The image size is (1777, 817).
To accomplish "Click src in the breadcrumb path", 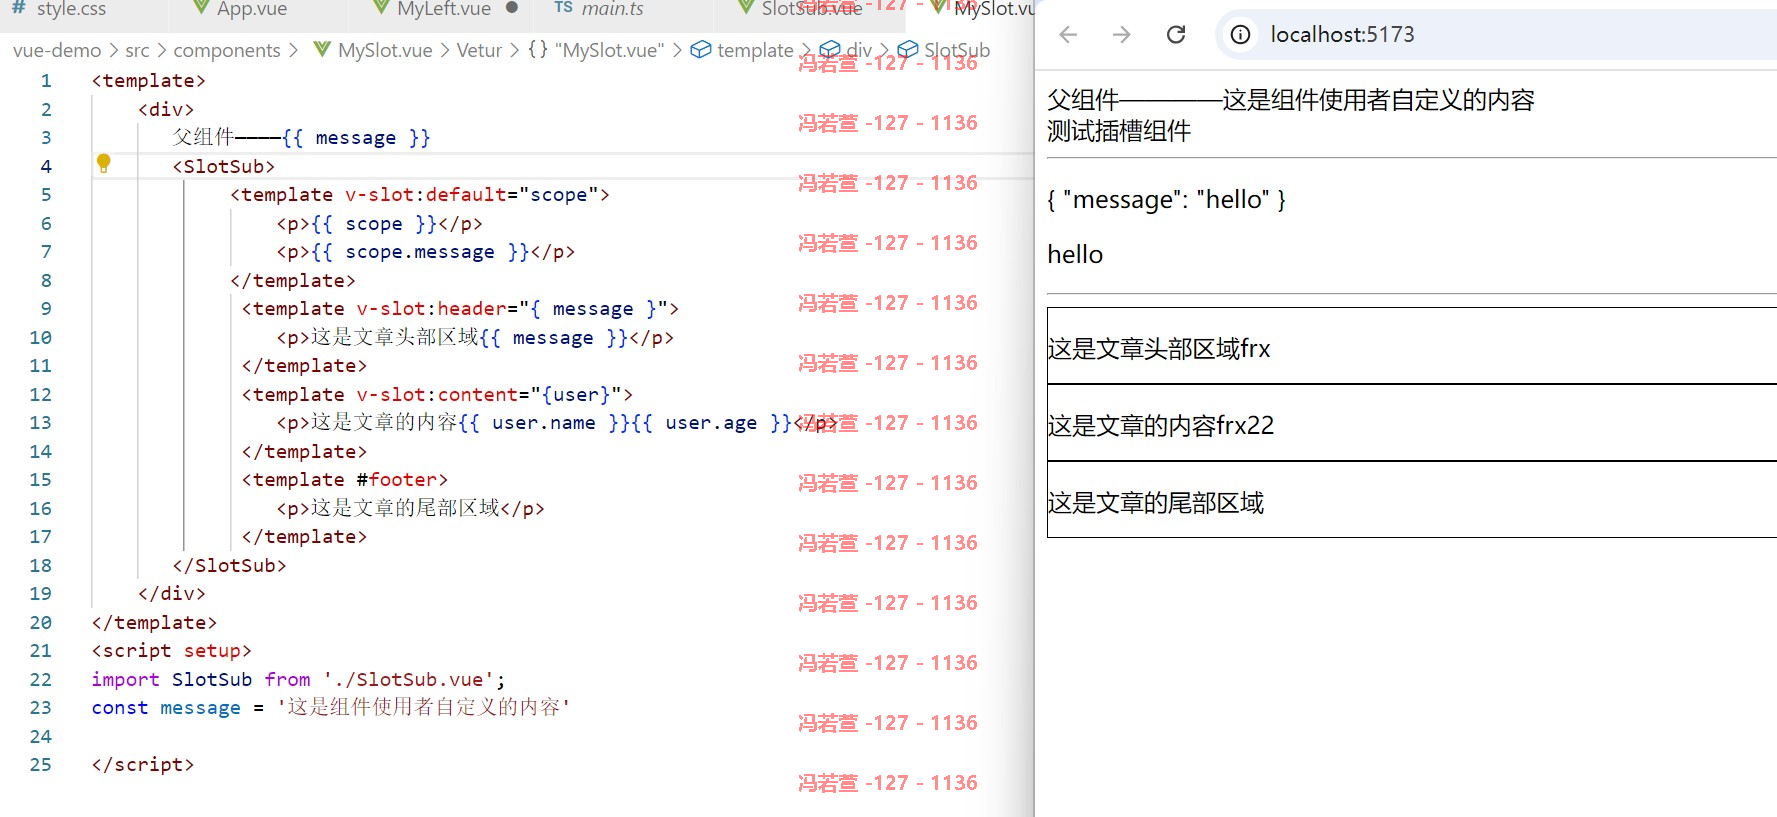I will pos(137,50).
